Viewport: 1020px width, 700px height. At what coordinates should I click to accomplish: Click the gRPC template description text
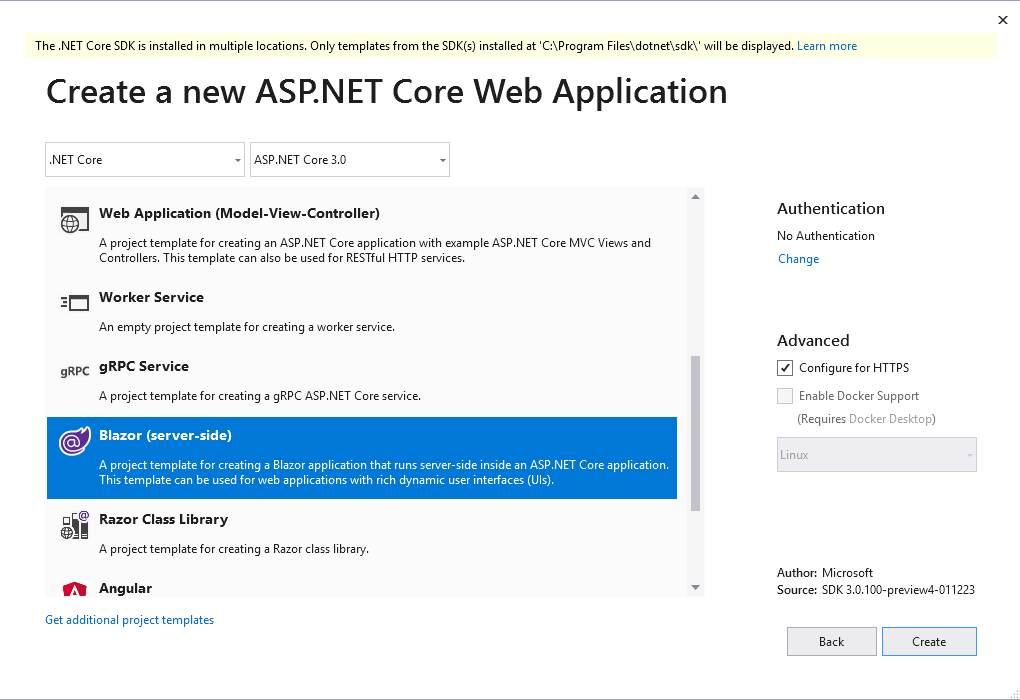(260, 396)
